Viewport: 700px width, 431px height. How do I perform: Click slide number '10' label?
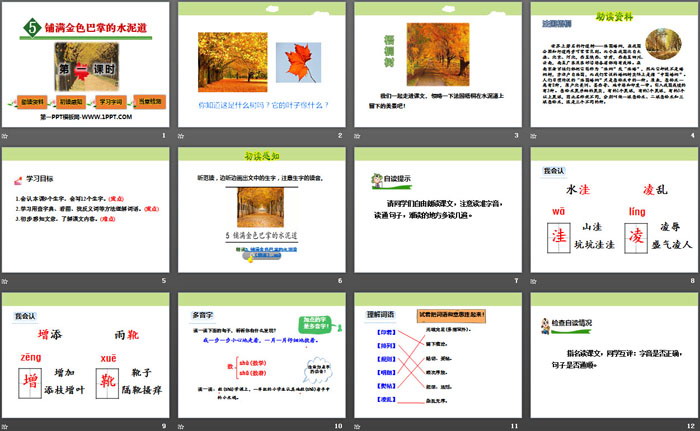(x=338, y=427)
